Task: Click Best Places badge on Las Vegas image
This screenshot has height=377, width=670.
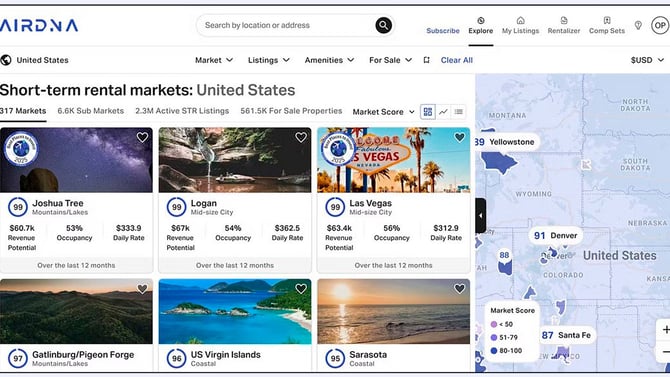Action: tap(338, 148)
